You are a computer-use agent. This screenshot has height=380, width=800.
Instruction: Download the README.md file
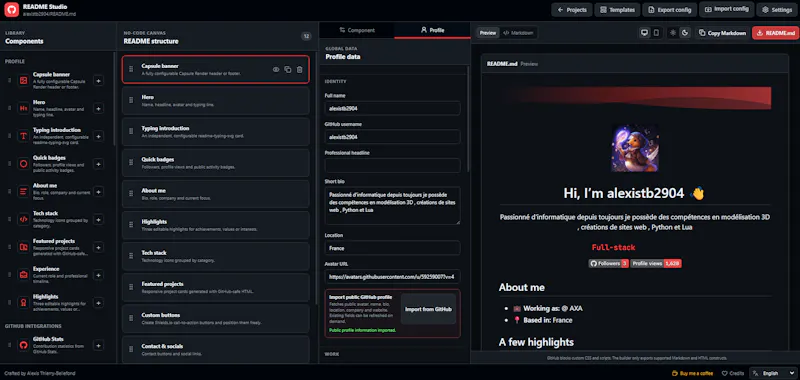pyautogui.click(x=775, y=33)
